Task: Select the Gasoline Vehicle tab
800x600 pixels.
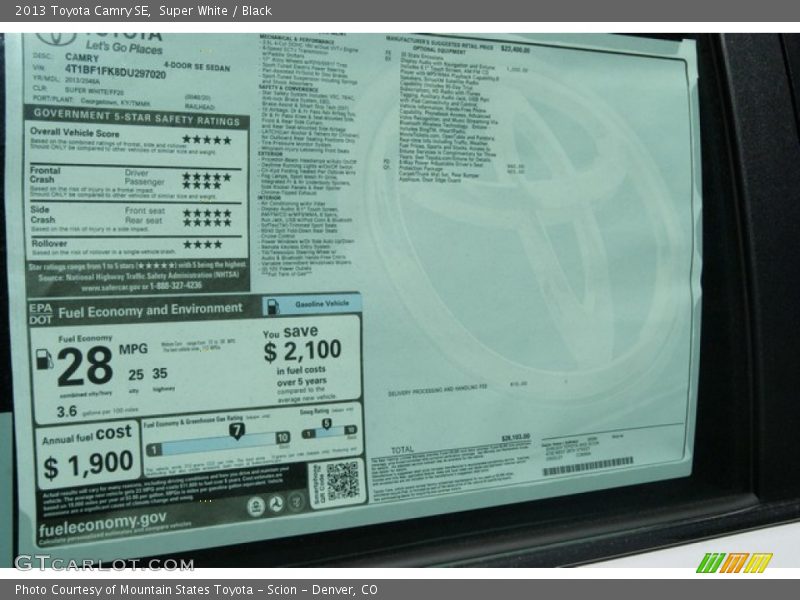Action: (x=312, y=305)
